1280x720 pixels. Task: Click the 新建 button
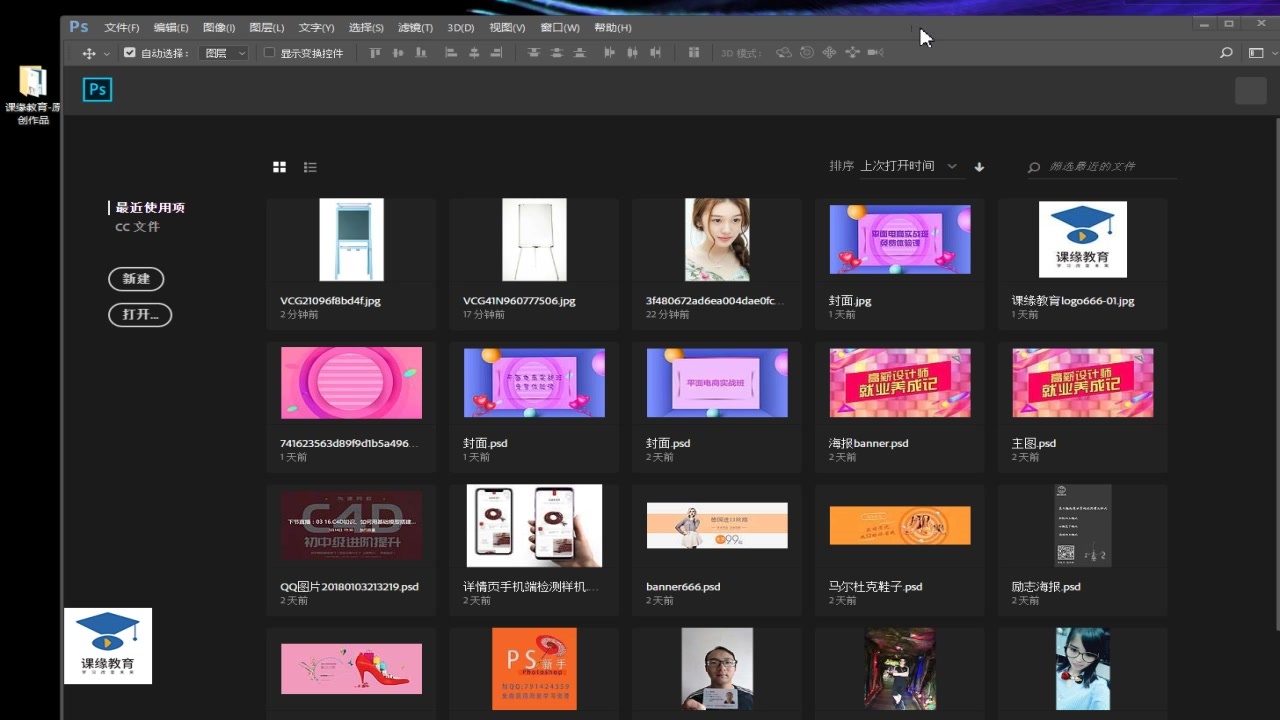[136, 279]
